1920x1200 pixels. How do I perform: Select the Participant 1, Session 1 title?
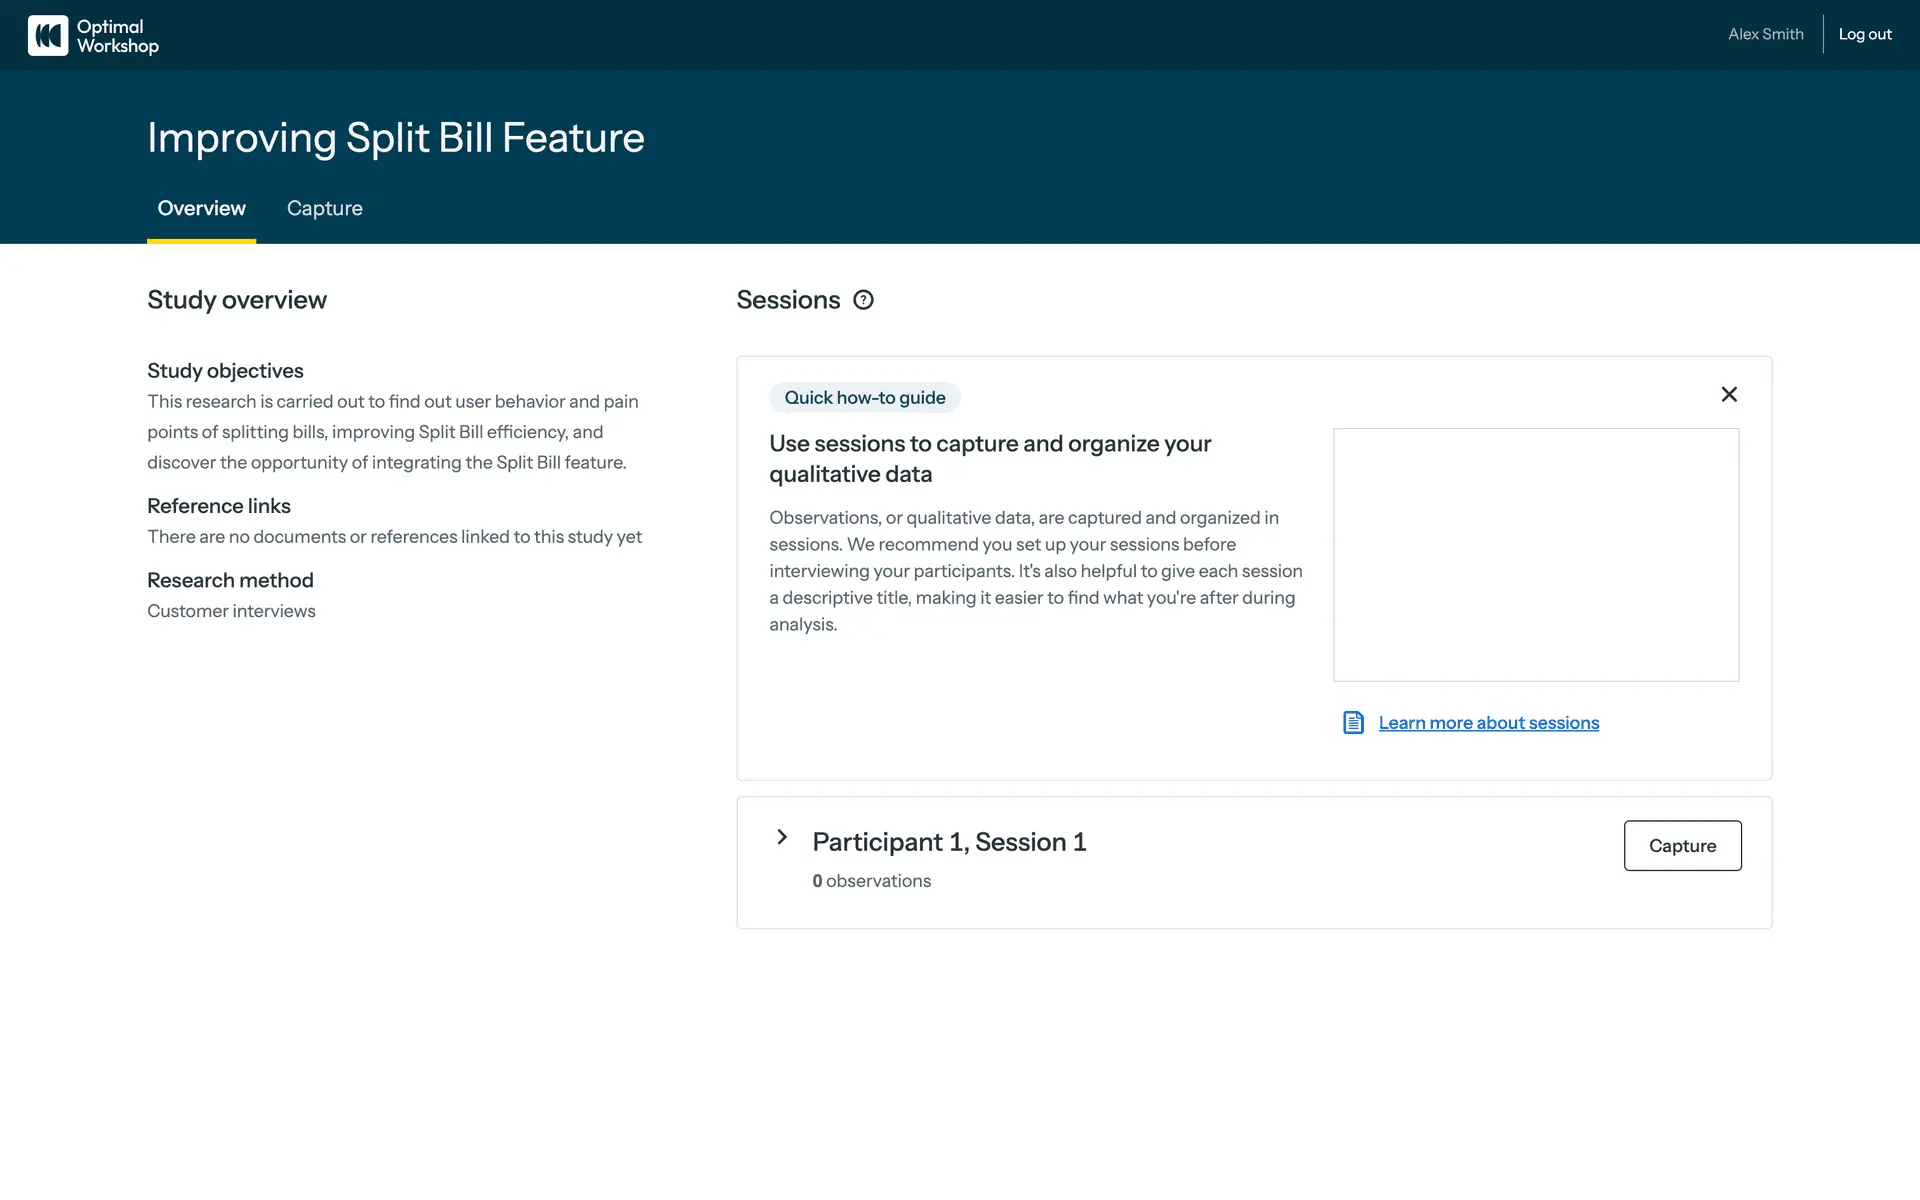[949, 842]
